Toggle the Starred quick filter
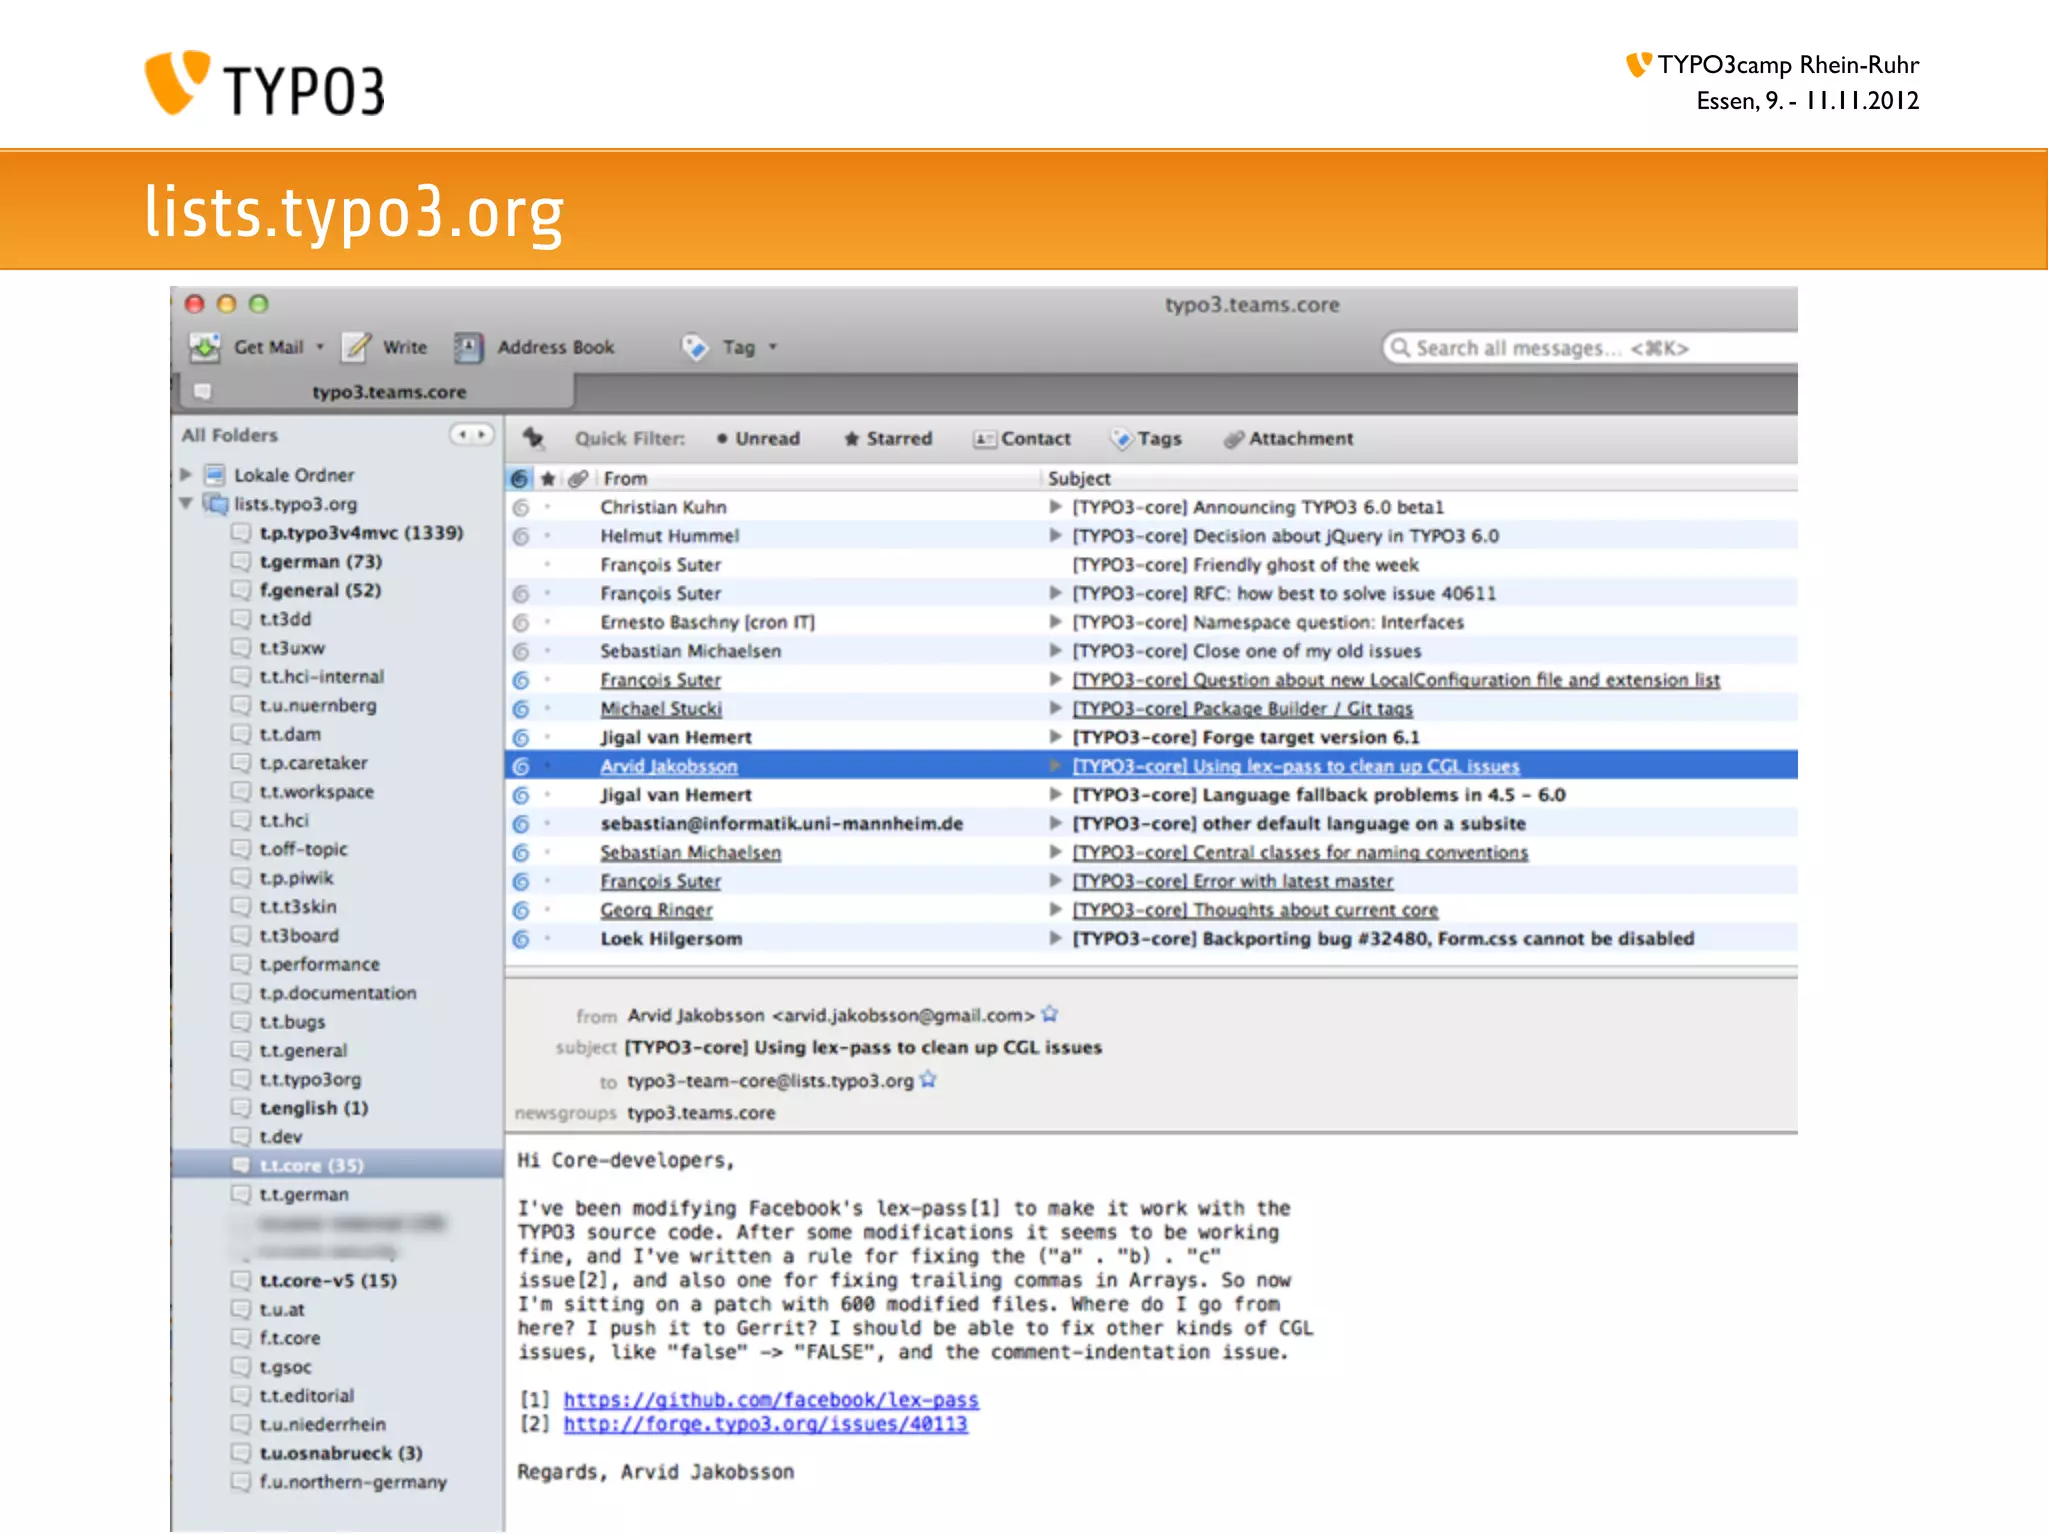 [888, 438]
